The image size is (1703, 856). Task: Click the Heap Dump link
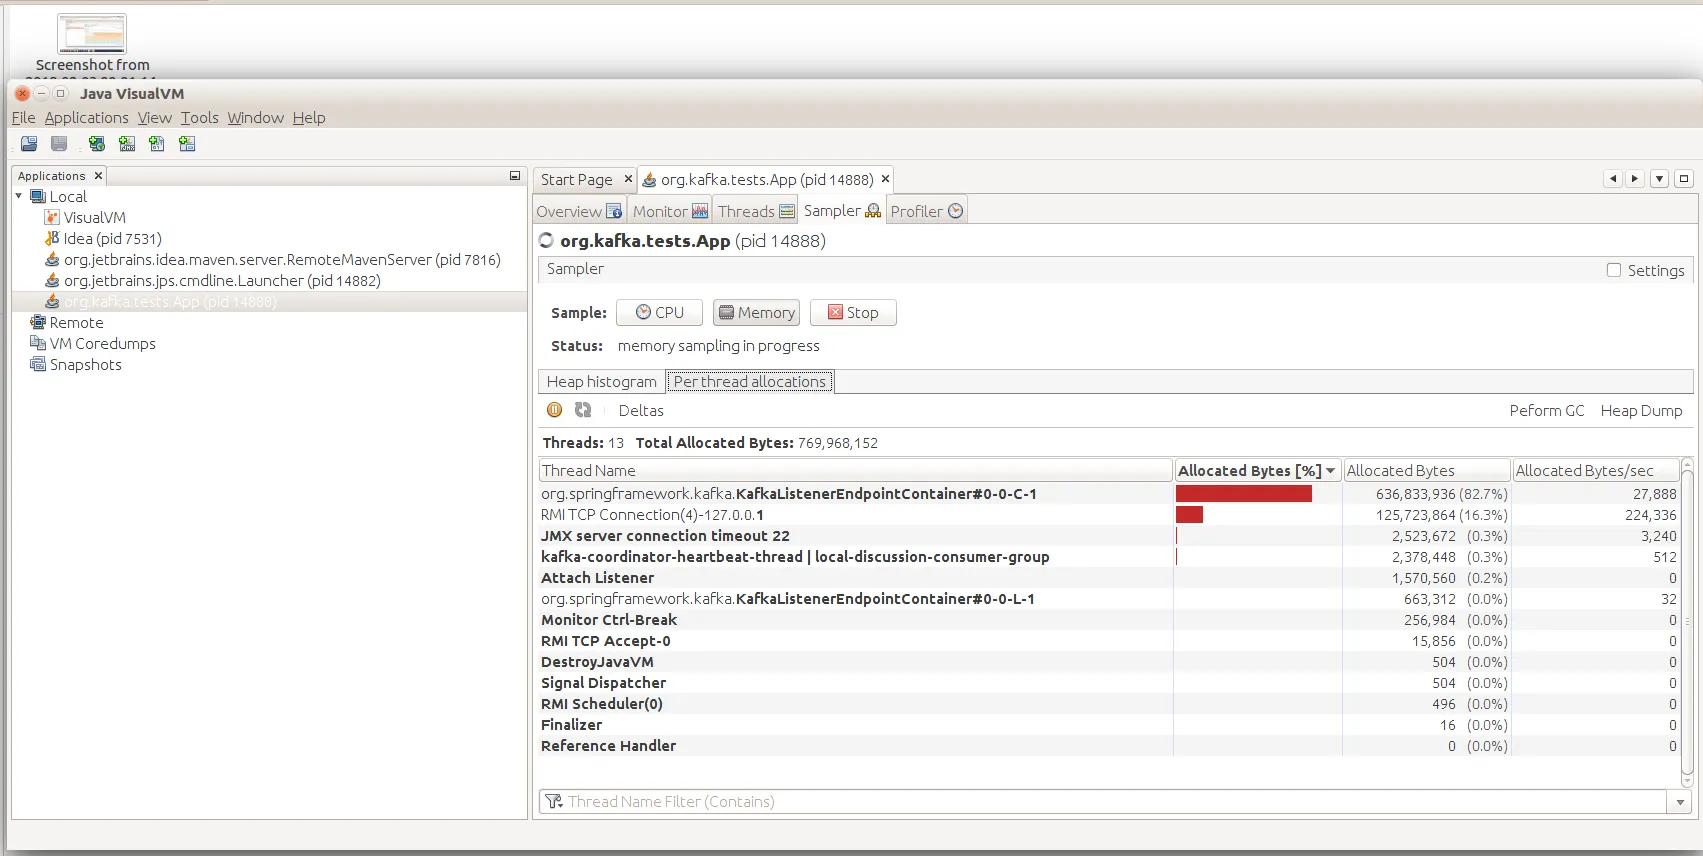click(x=1641, y=411)
